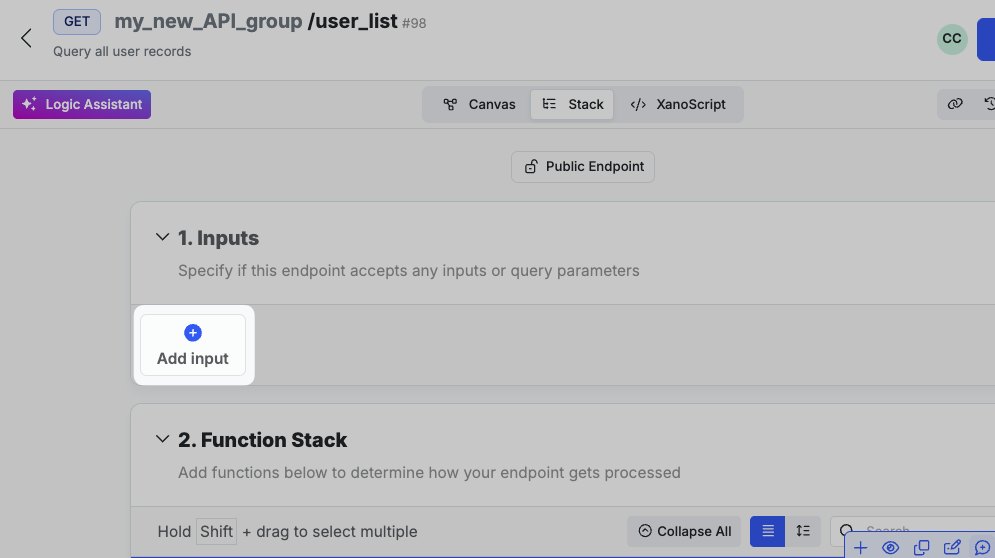
Task: Open the CC user avatar
Action: tap(951, 39)
